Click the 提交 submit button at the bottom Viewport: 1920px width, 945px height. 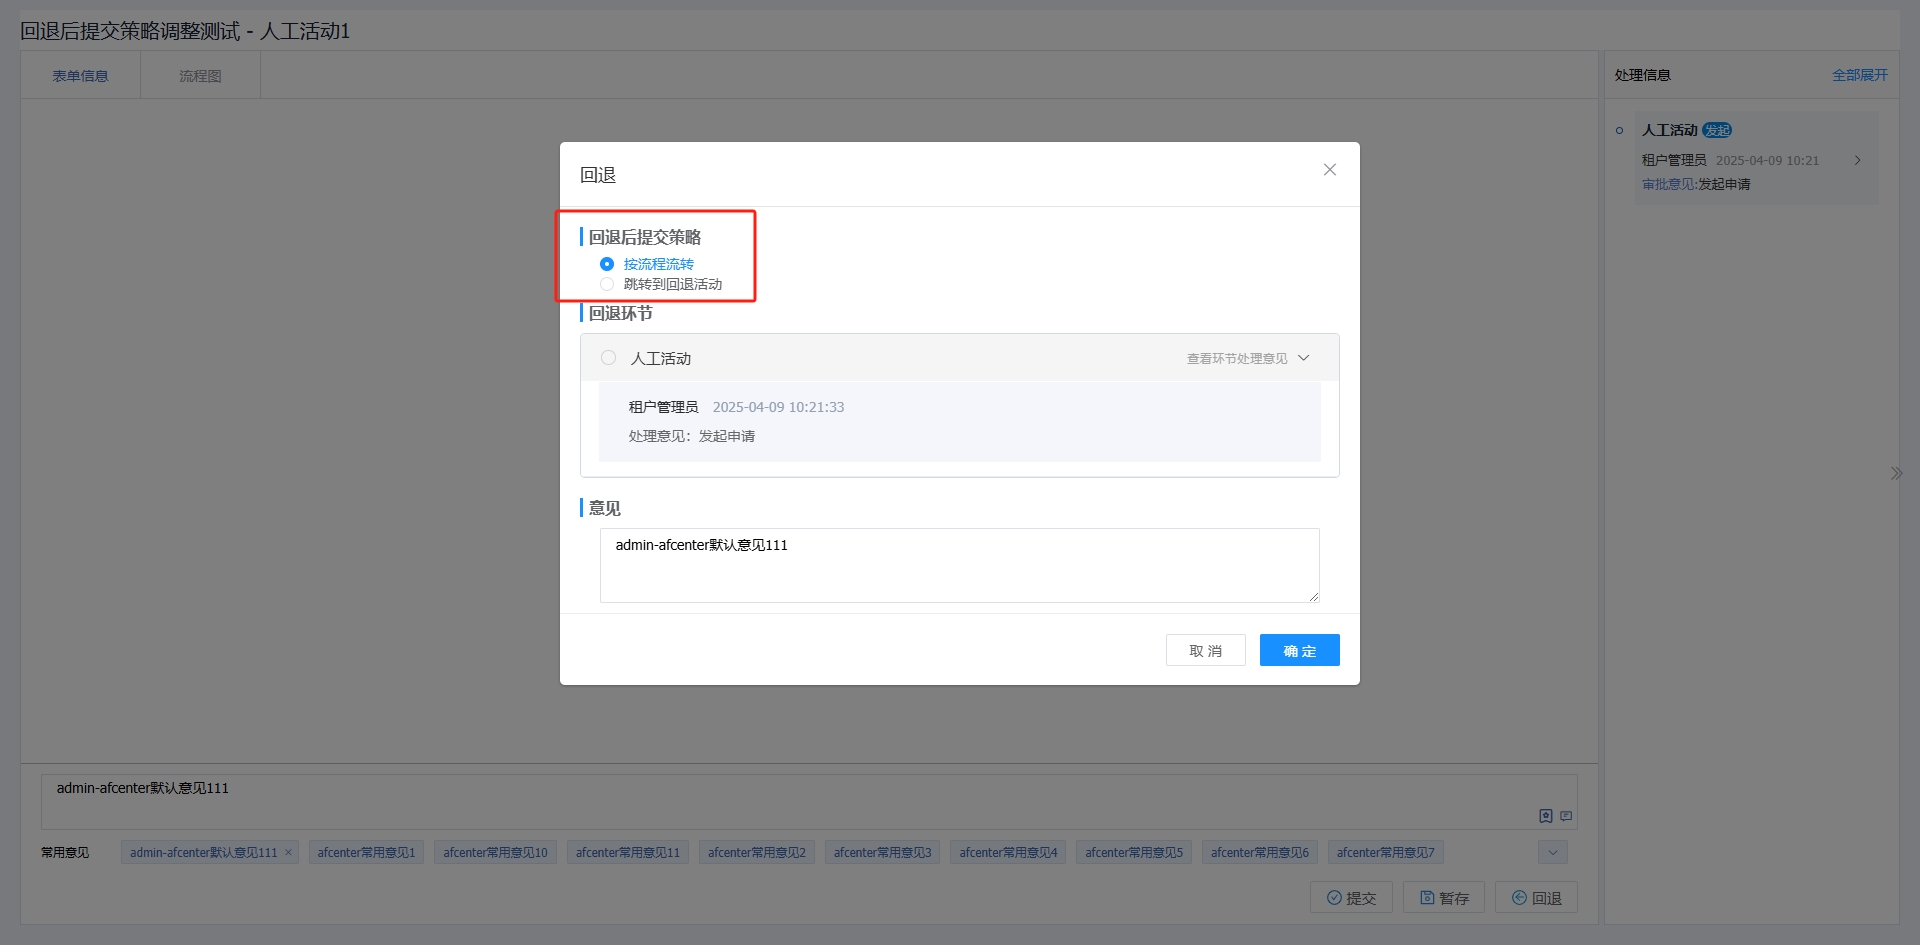(x=1350, y=898)
